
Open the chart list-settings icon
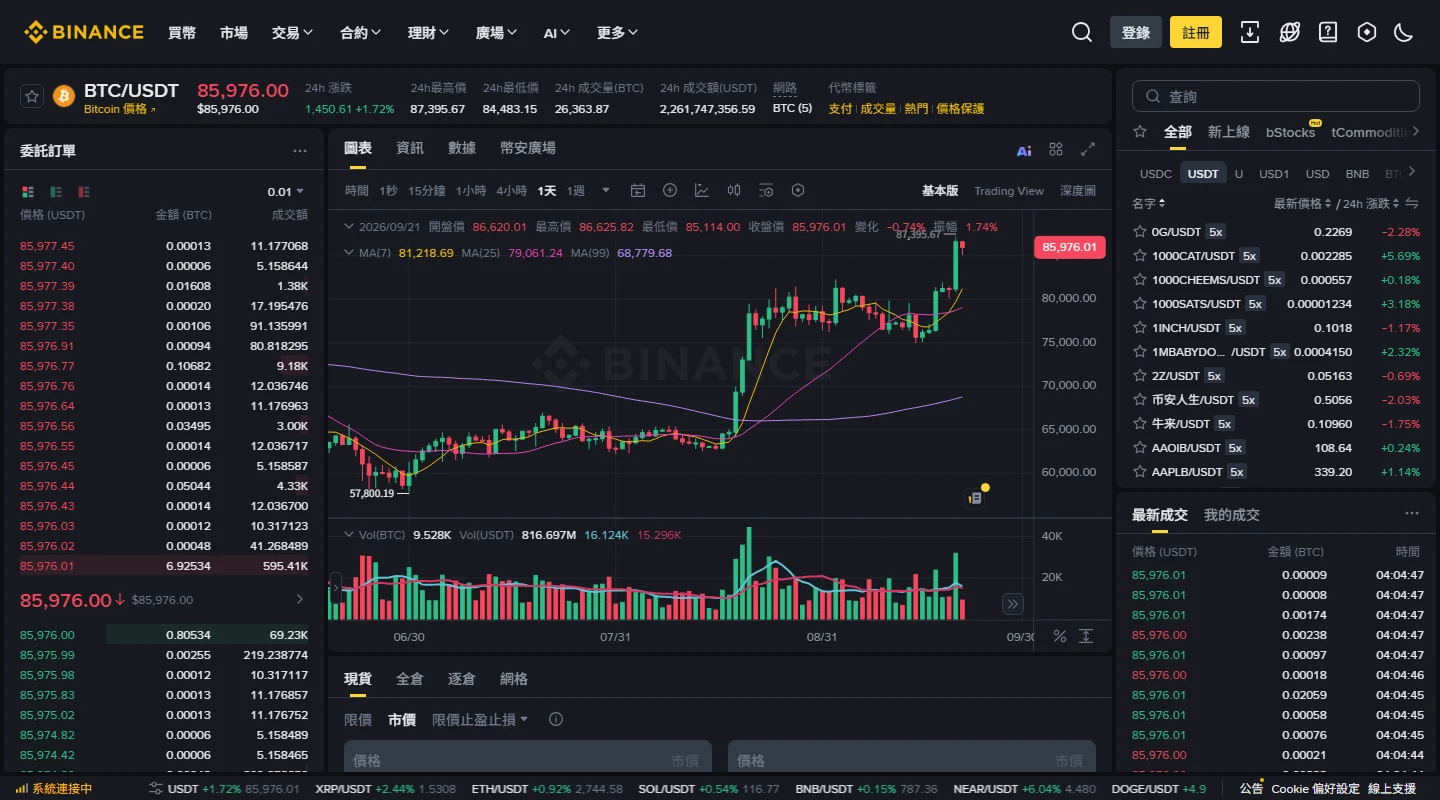[766, 190]
